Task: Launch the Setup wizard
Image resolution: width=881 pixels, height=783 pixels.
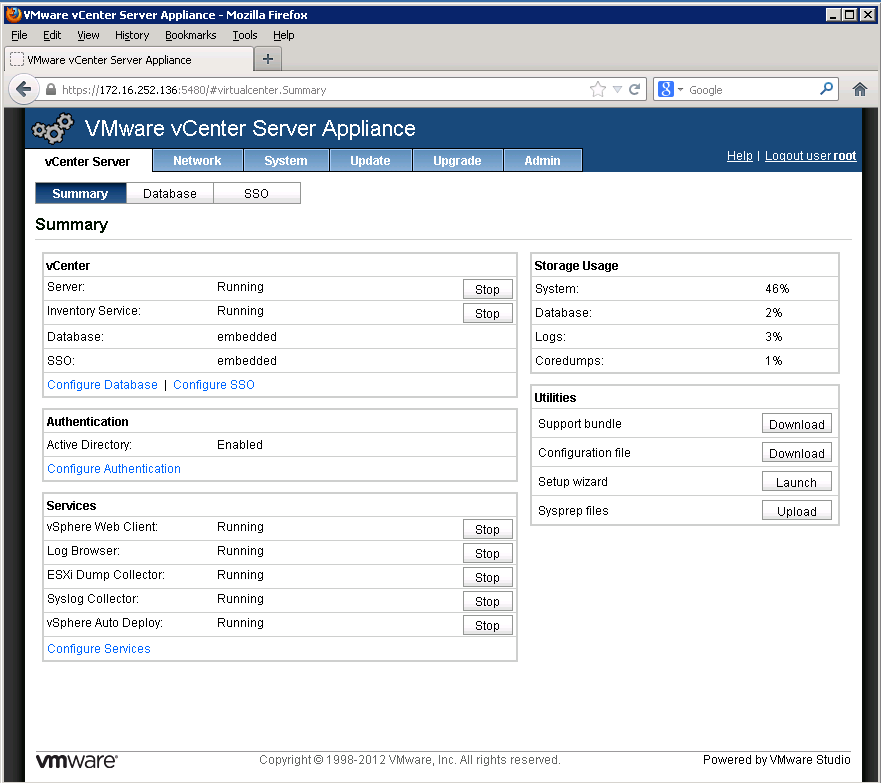Action: point(797,482)
